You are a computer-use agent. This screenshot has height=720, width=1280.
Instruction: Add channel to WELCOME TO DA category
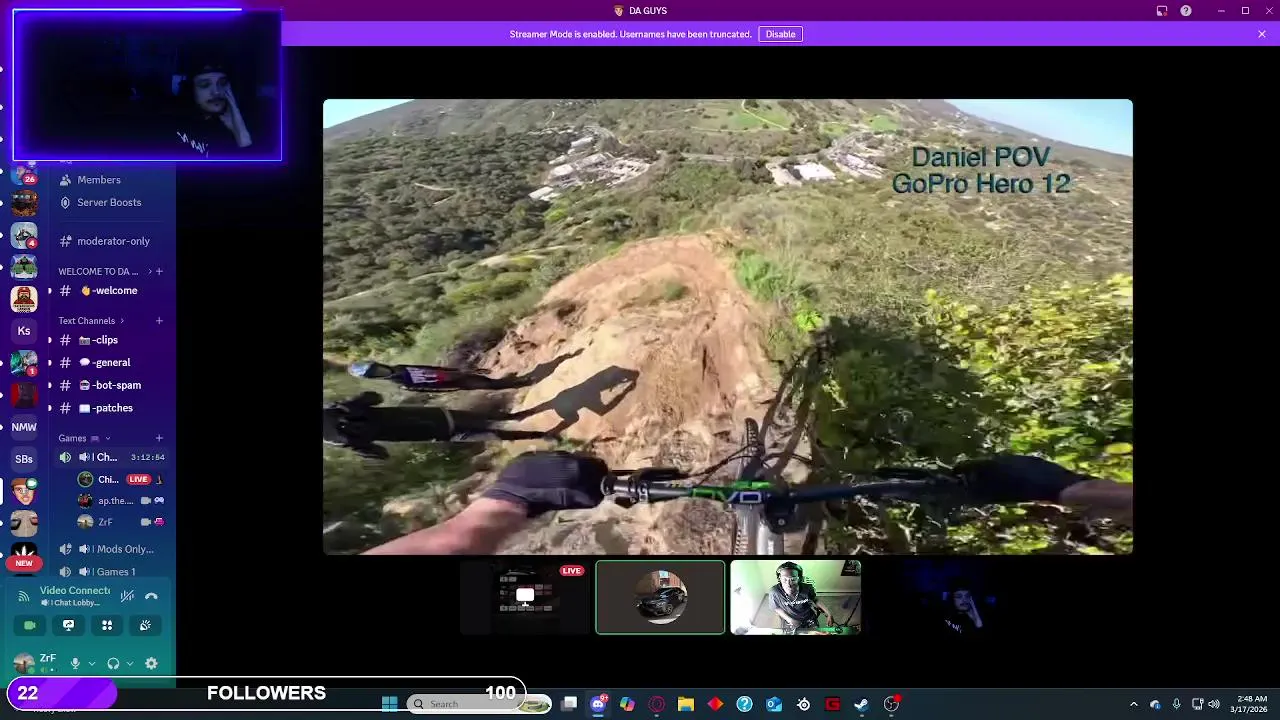159,271
